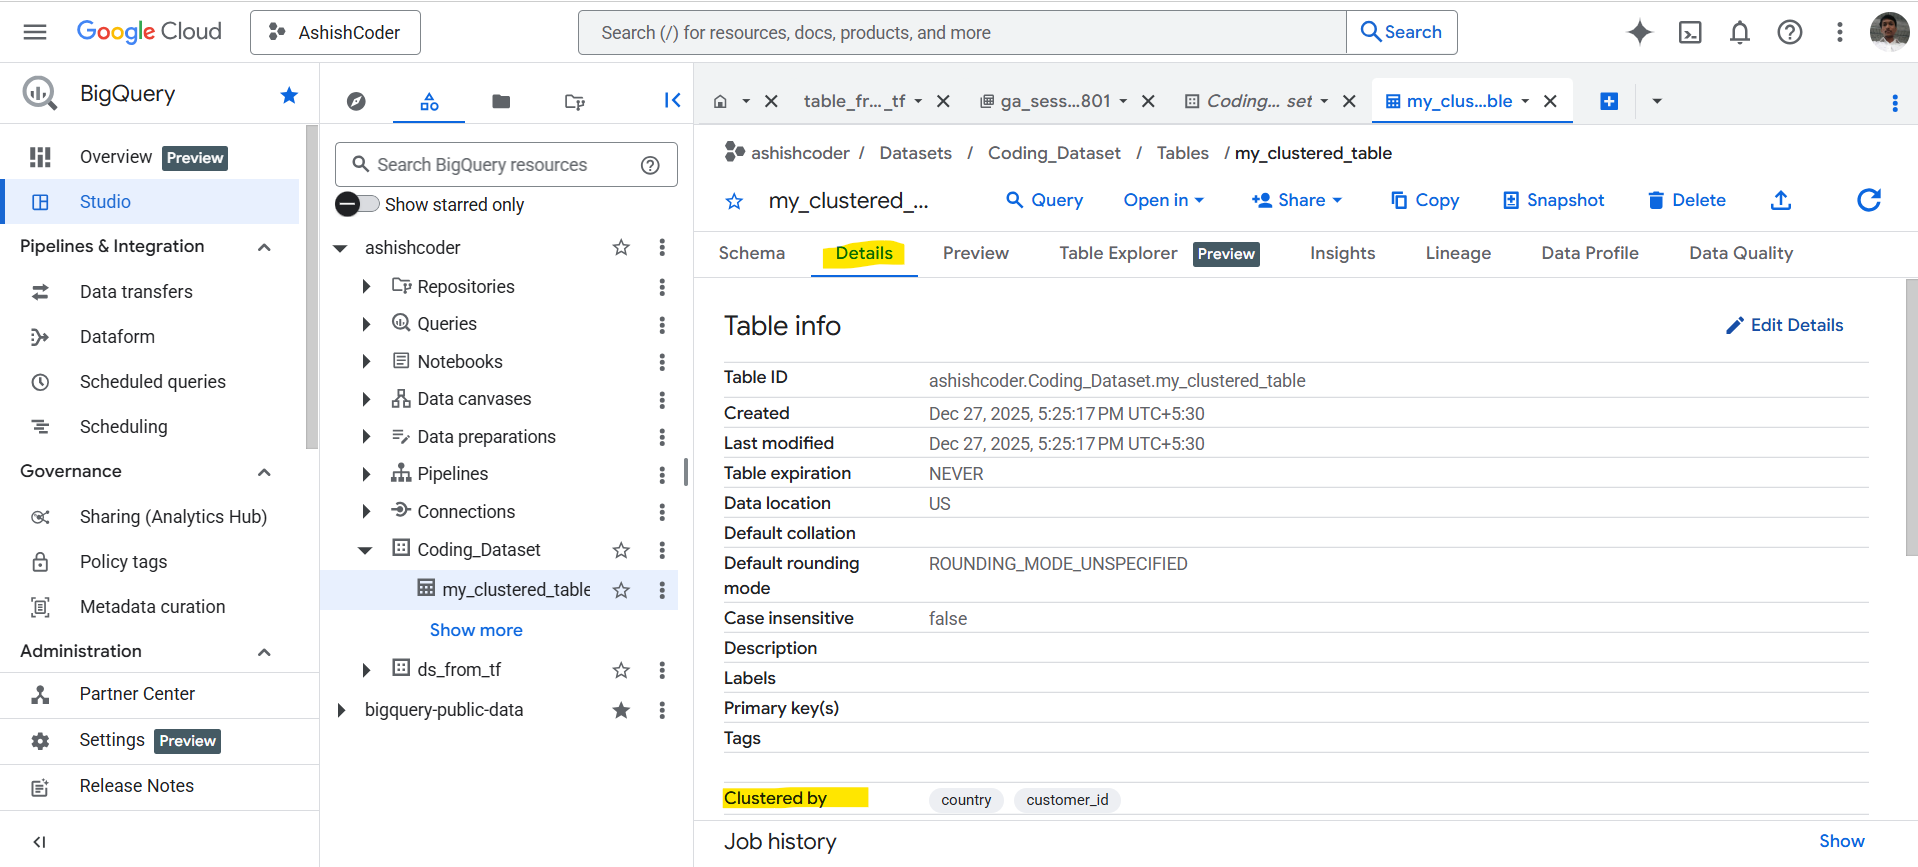The height and width of the screenshot is (867, 1918).
Task: Open the Lineage tab
Action: (x=1458, y=253)
